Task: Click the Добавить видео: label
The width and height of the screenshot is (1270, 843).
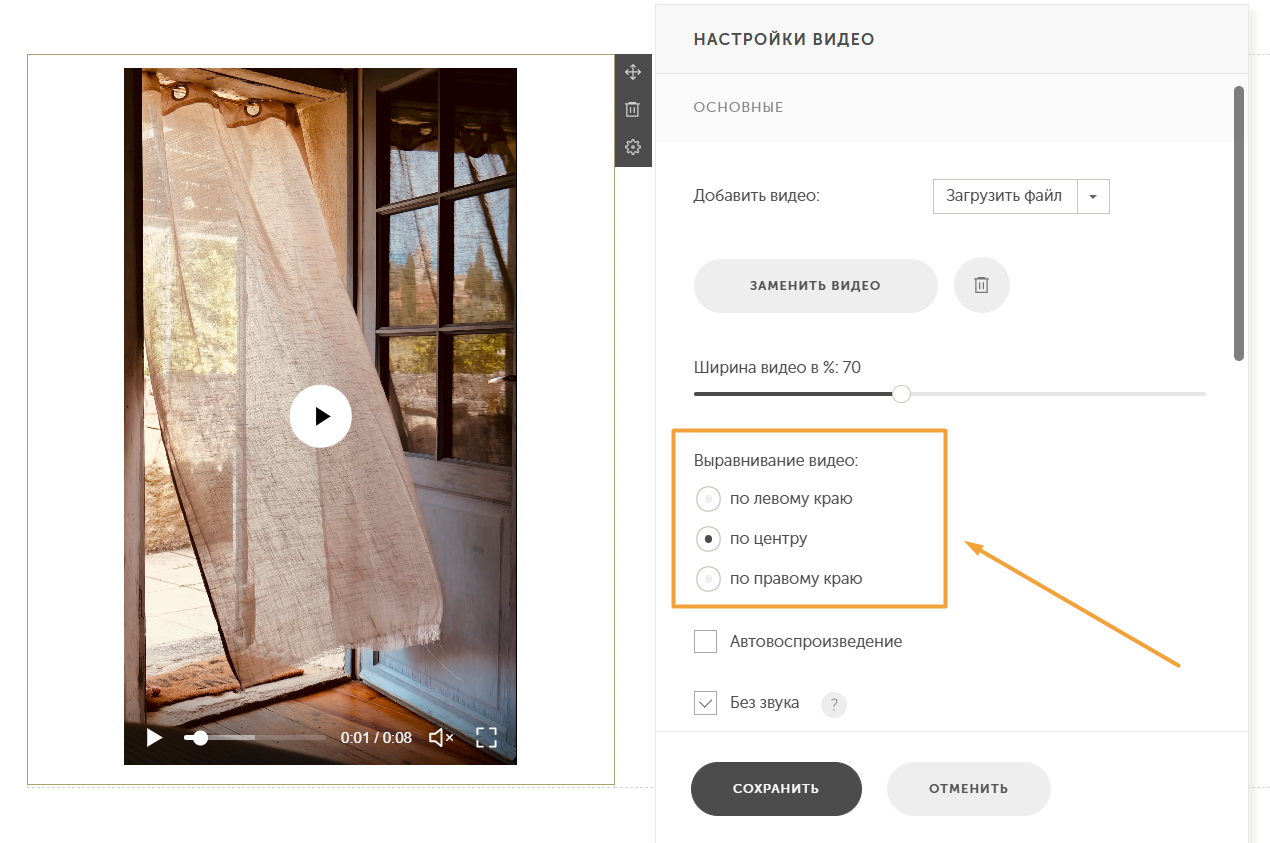Action: pyautogui.click(x=757, y=196)
